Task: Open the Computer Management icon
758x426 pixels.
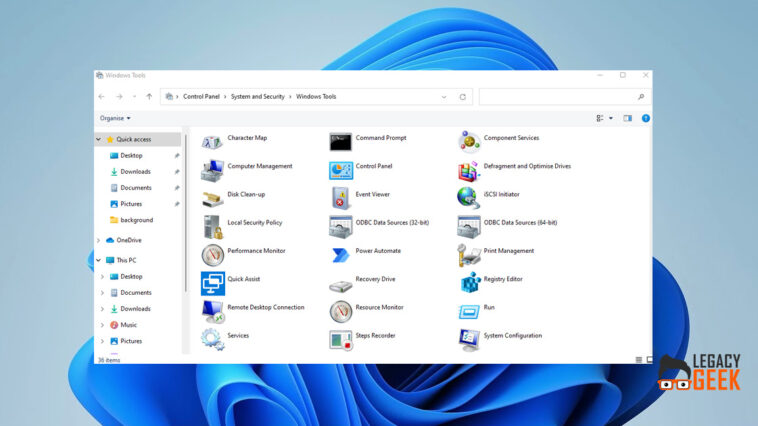Action: tap(212, 170)
